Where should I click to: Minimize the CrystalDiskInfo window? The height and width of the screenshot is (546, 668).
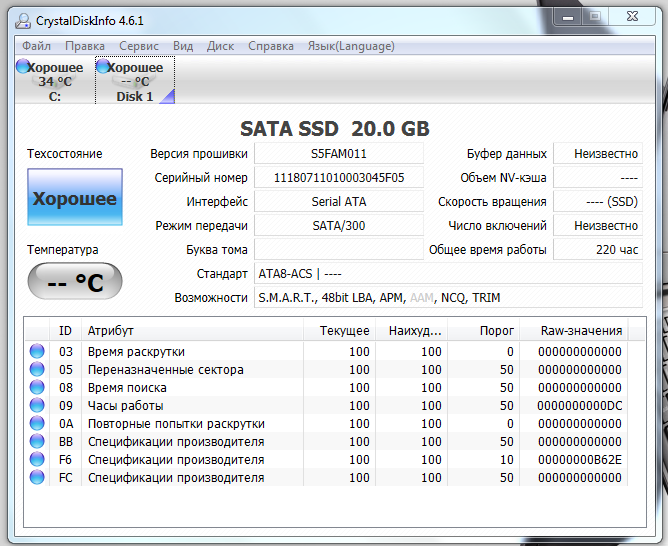point(567,17)
